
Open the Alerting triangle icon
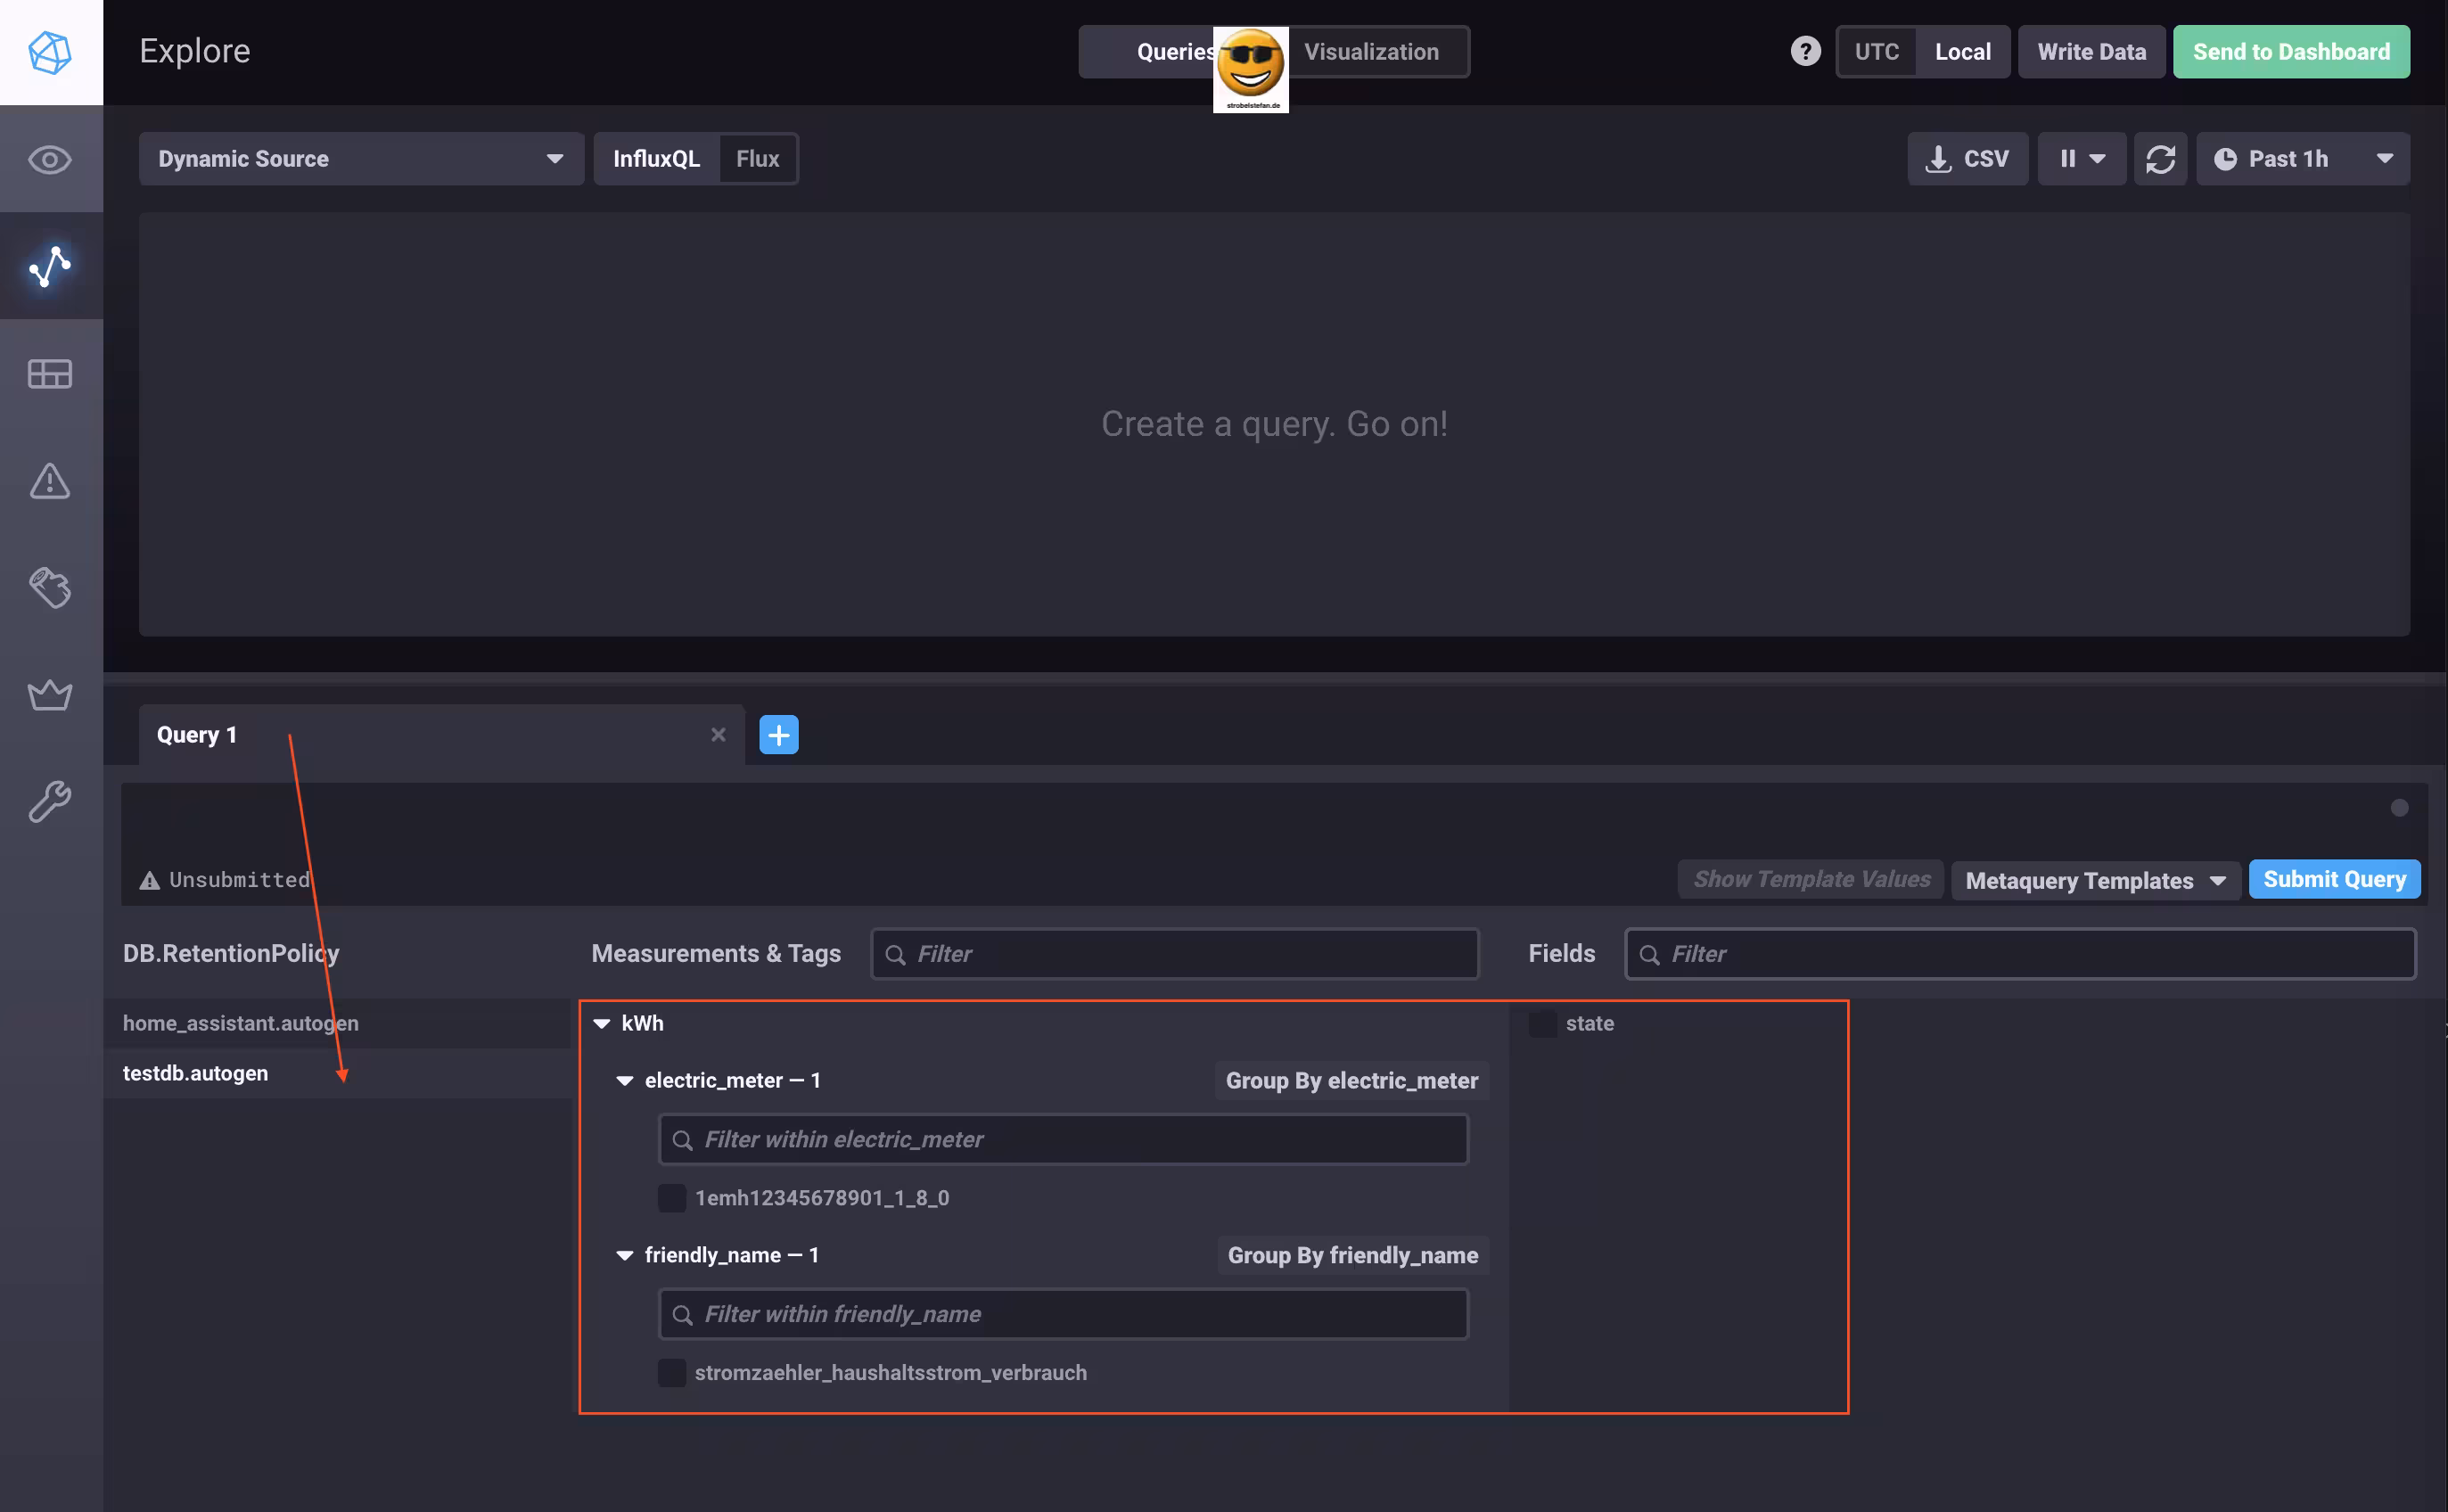[50, 482]
